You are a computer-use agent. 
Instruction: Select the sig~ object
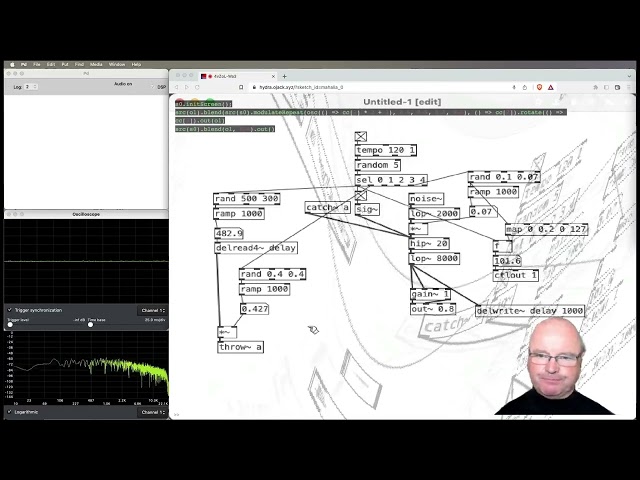point(367,210)
